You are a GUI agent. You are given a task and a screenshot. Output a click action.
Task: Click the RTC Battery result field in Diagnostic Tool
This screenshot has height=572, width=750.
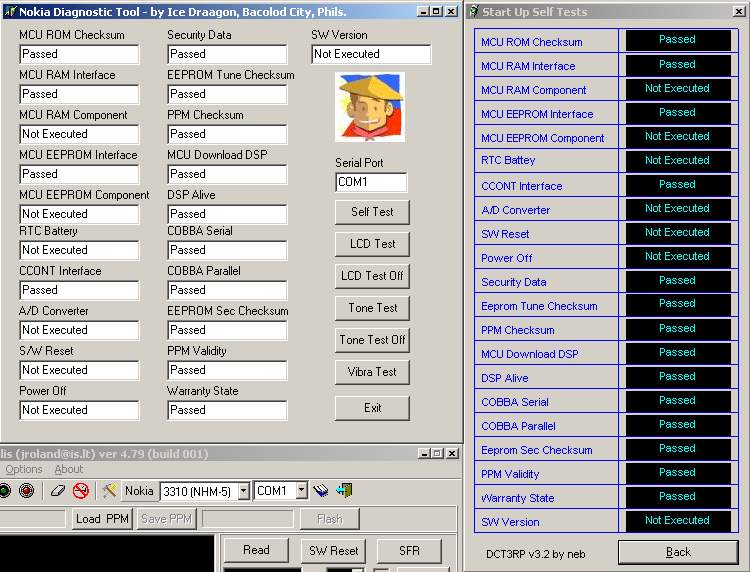click(79, 250)
